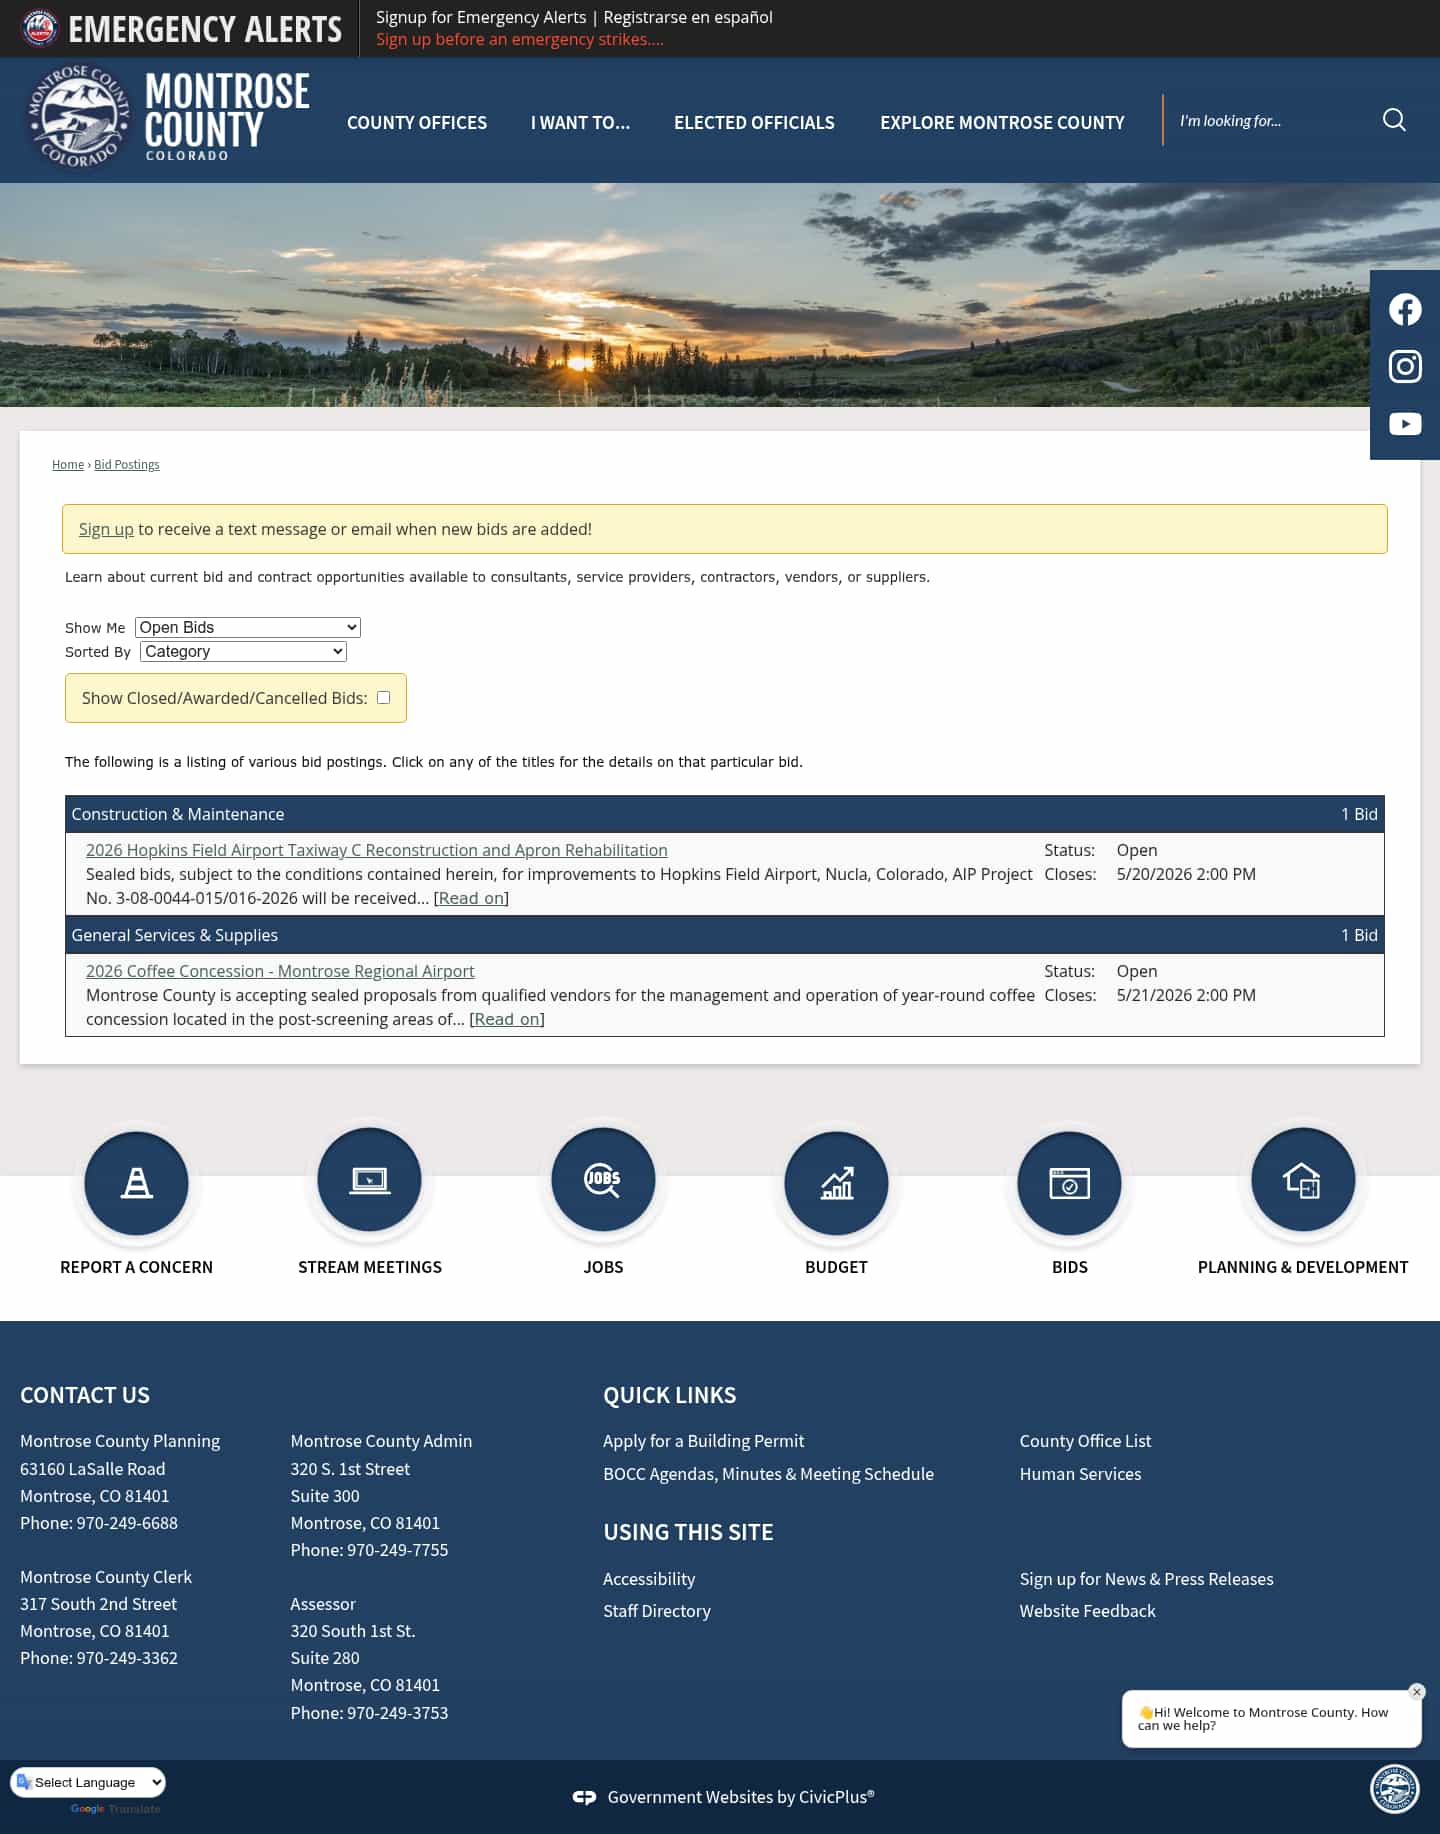This screenshot has width=1440, height=1834.
Task: Open the Human Services link
Action: point(1080,1474)
